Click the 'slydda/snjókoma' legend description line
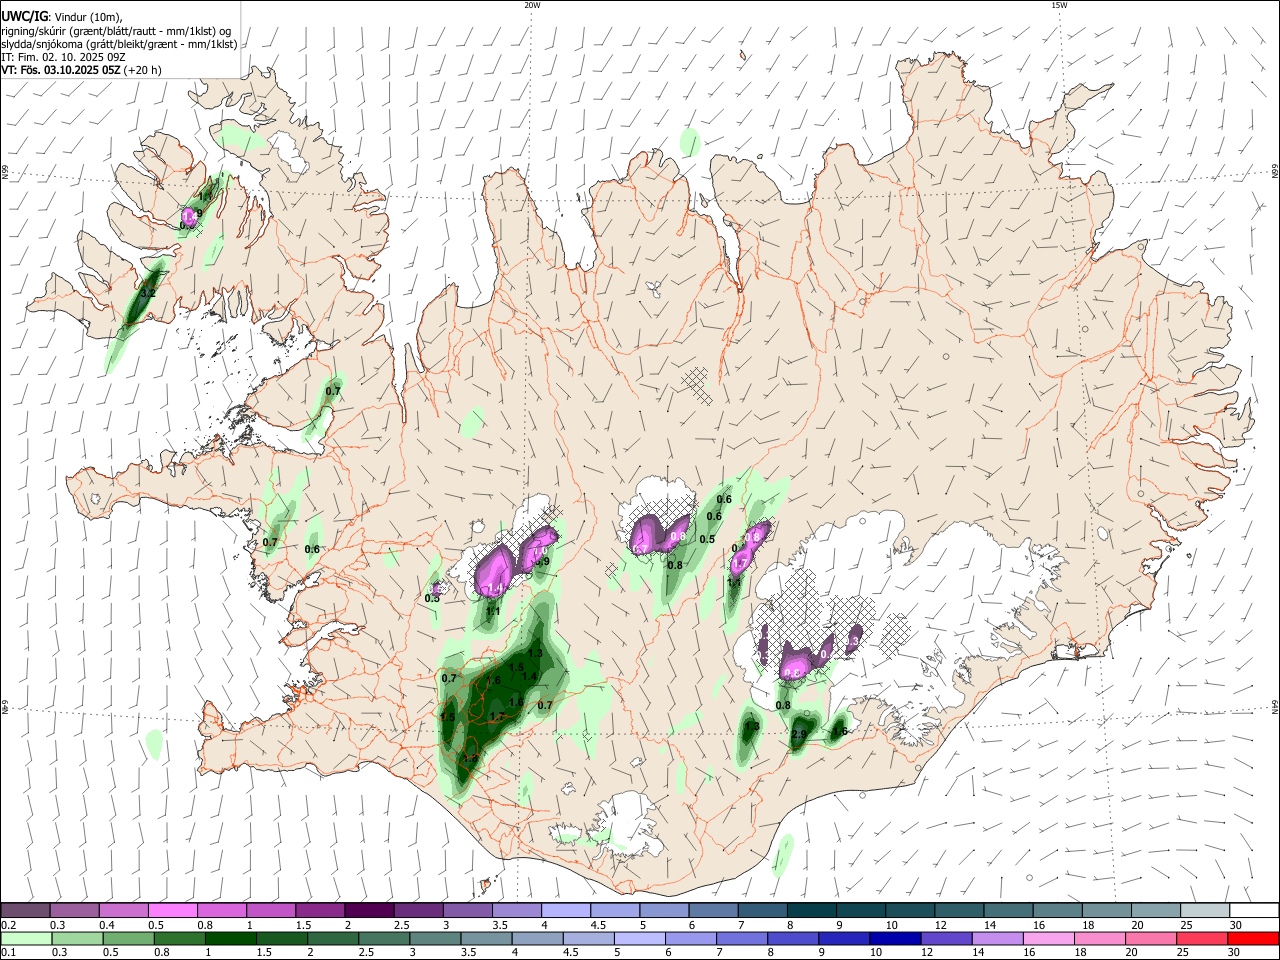This screenshot has height=960, width=1280. click(x=119, y=44)
